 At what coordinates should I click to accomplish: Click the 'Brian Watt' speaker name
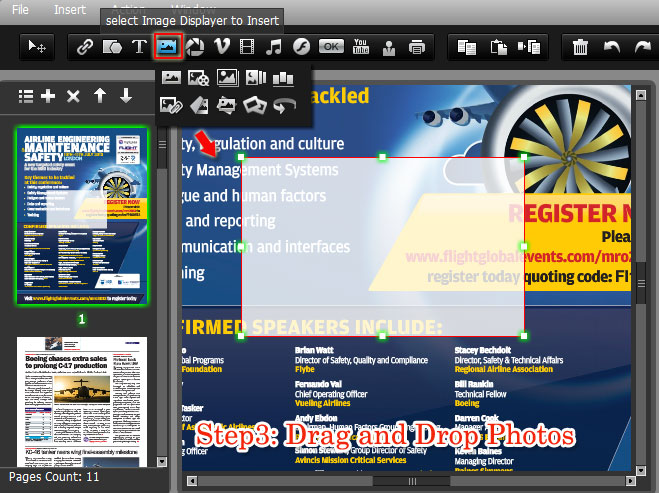click(314, 350)
